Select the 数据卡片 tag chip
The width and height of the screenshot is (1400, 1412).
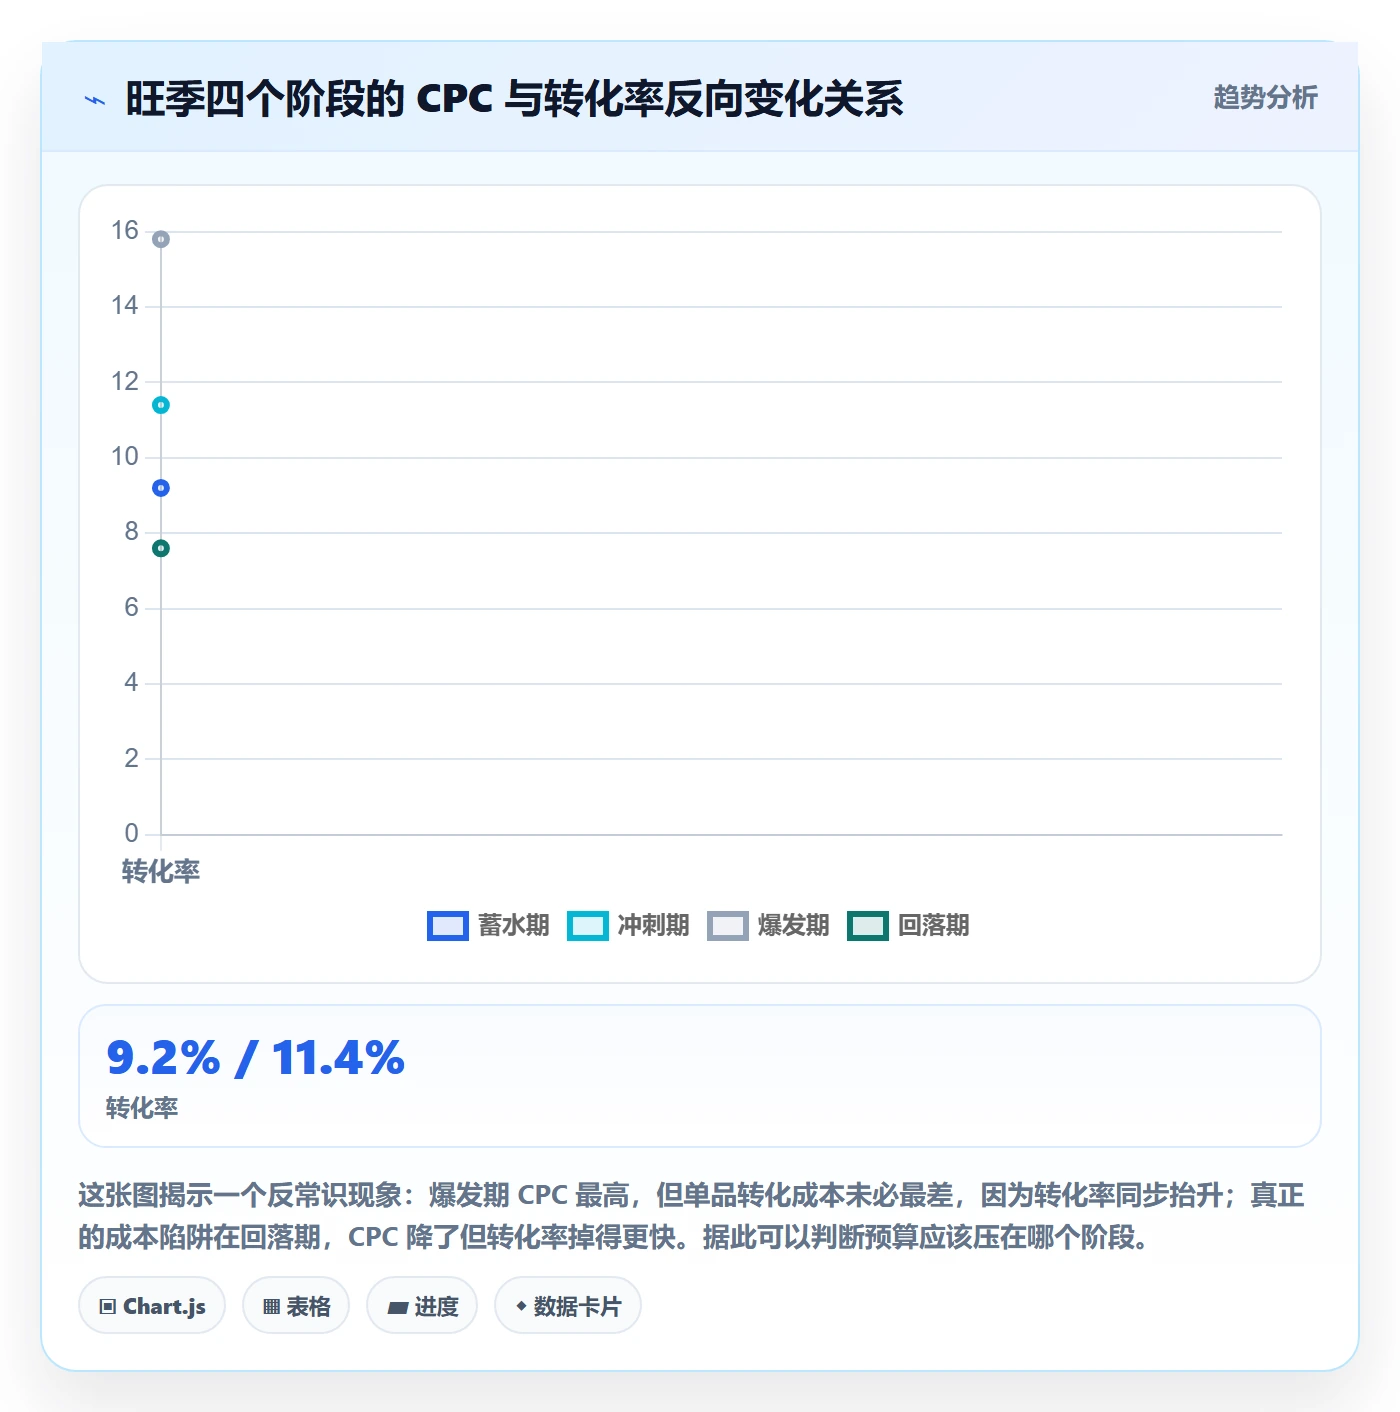(x=568, y=1305)
